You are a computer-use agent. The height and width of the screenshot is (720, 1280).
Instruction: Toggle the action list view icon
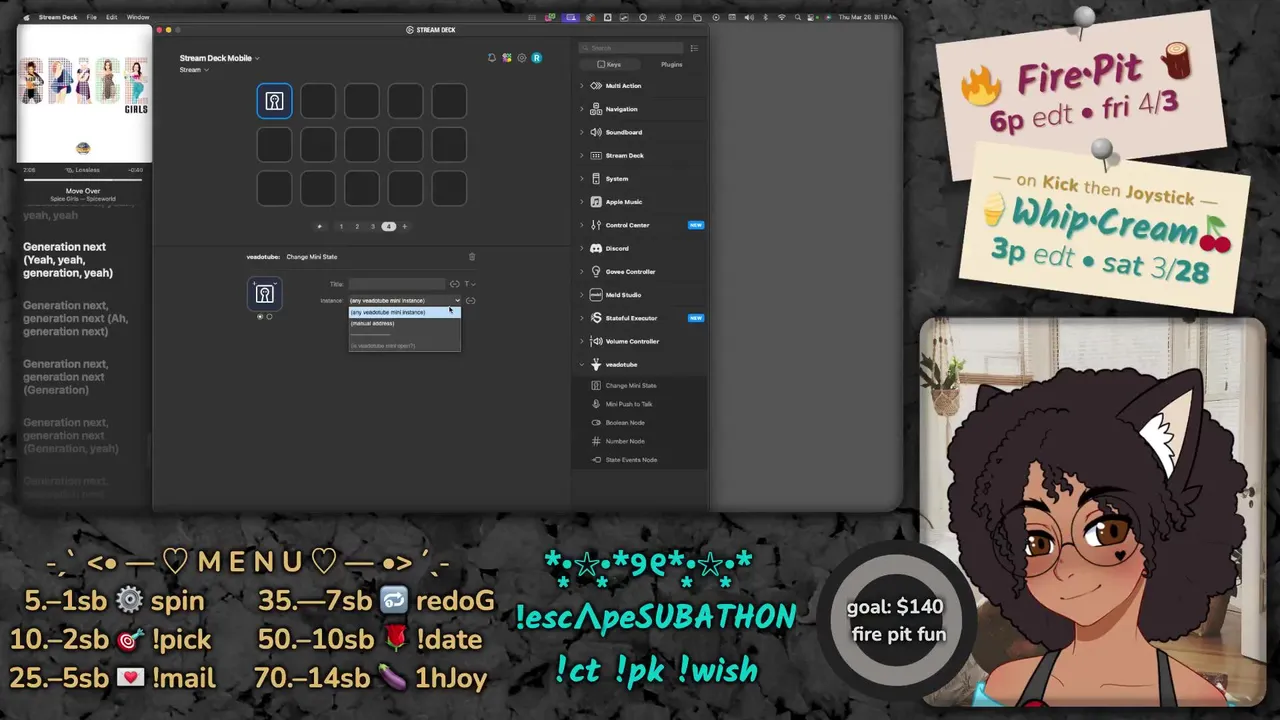tap(694, 48)
